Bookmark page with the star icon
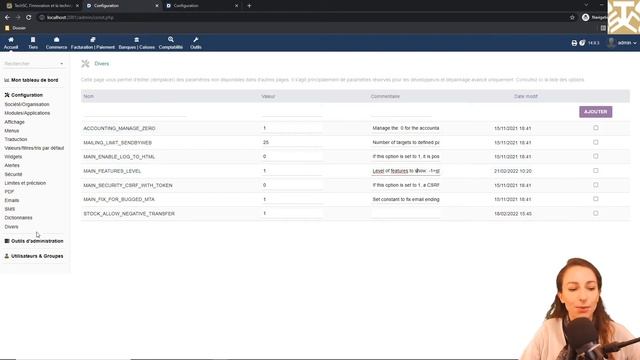 pos(572,18)
